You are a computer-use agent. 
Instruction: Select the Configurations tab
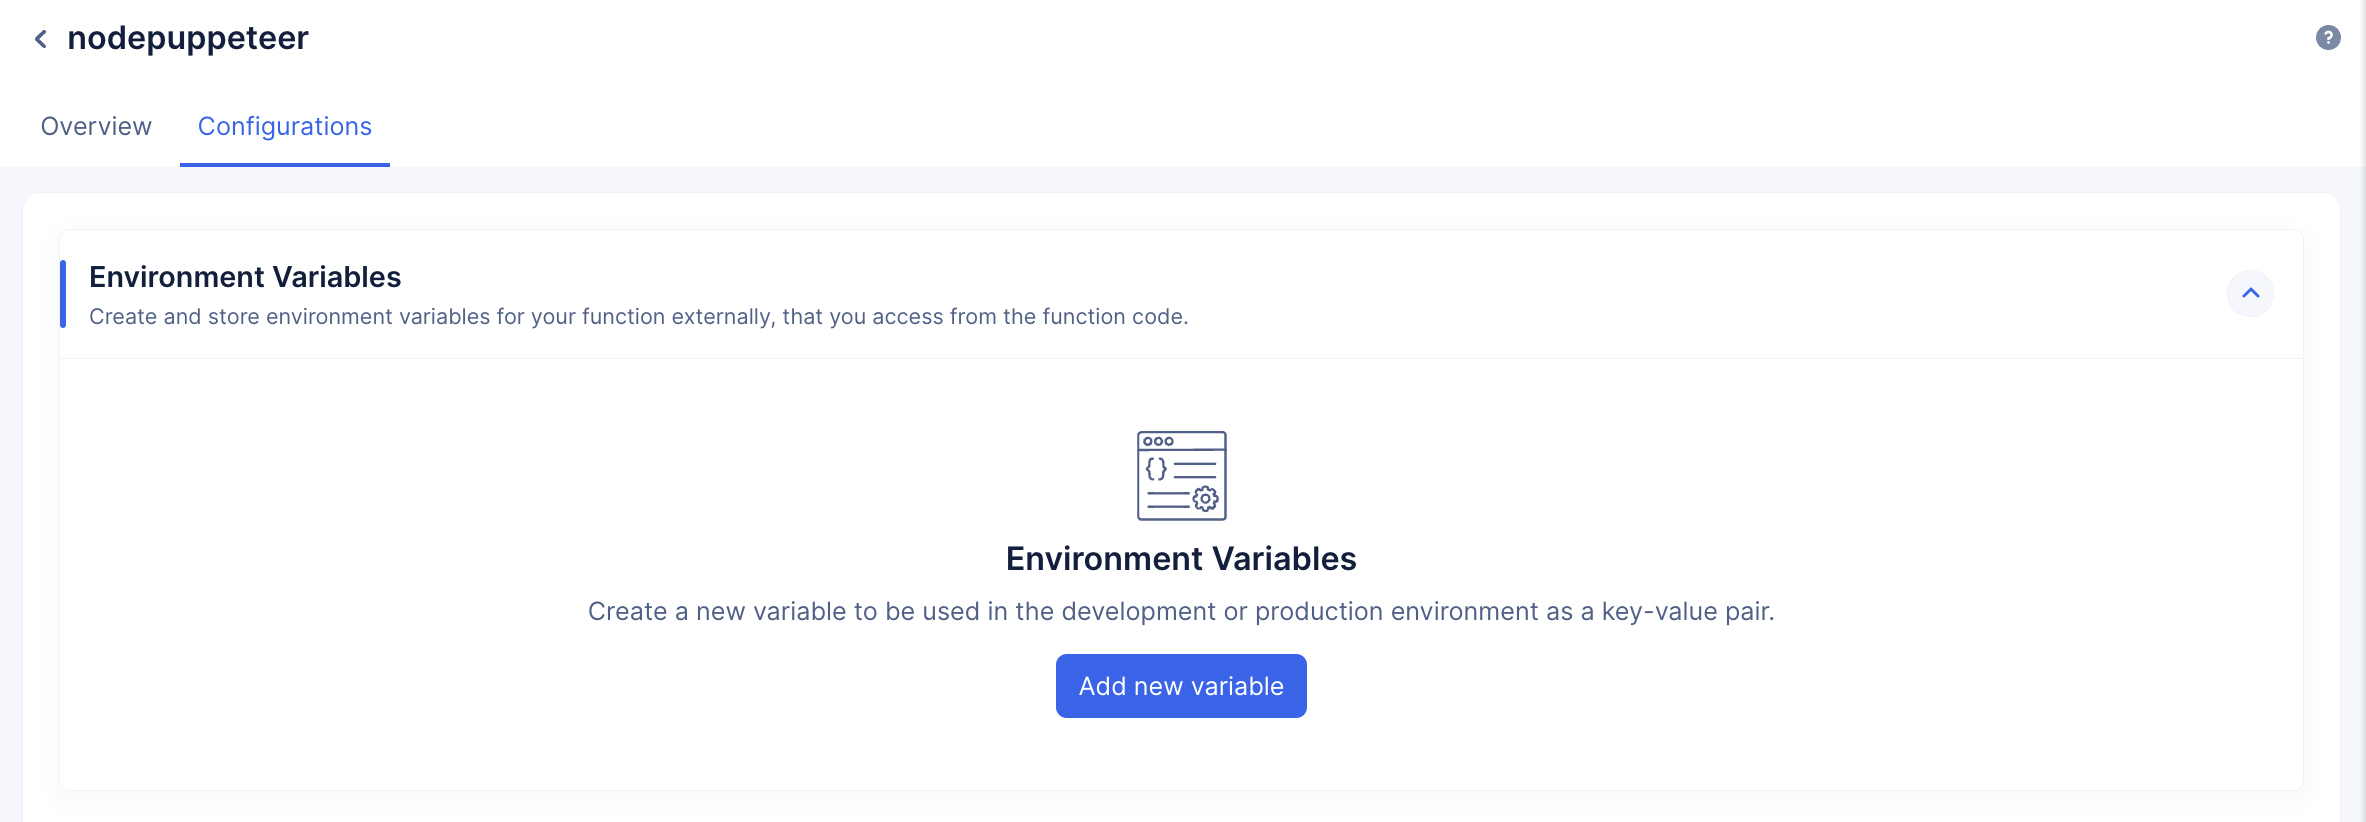tap(285, 127)
